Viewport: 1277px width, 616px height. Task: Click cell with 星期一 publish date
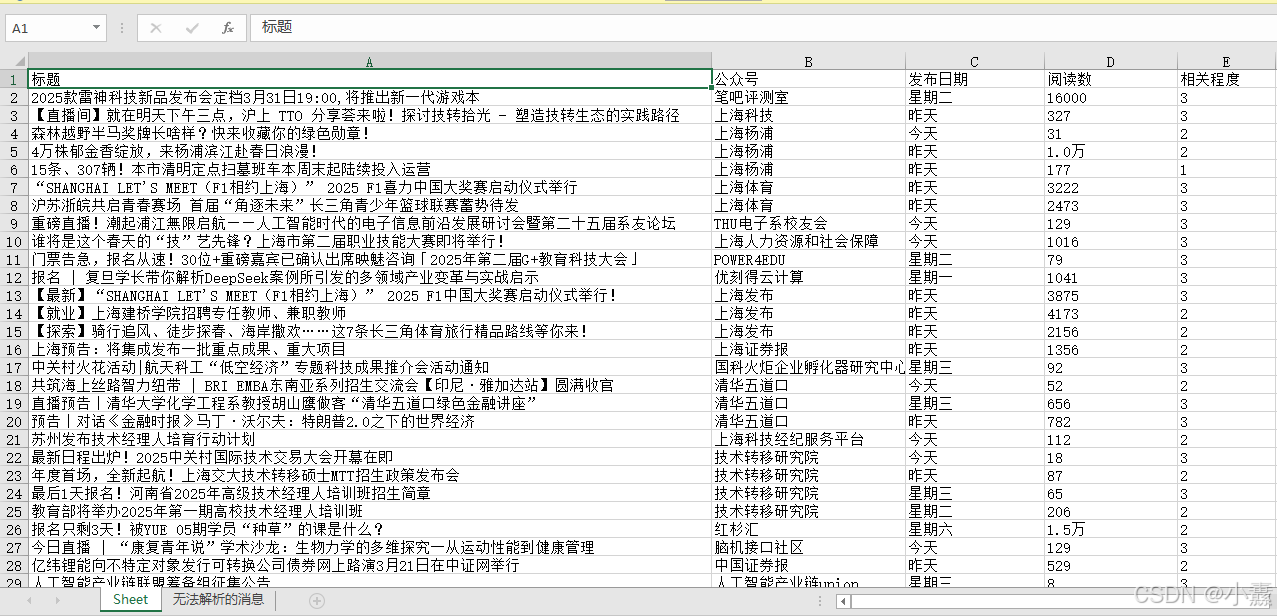(x=975, y=277)
